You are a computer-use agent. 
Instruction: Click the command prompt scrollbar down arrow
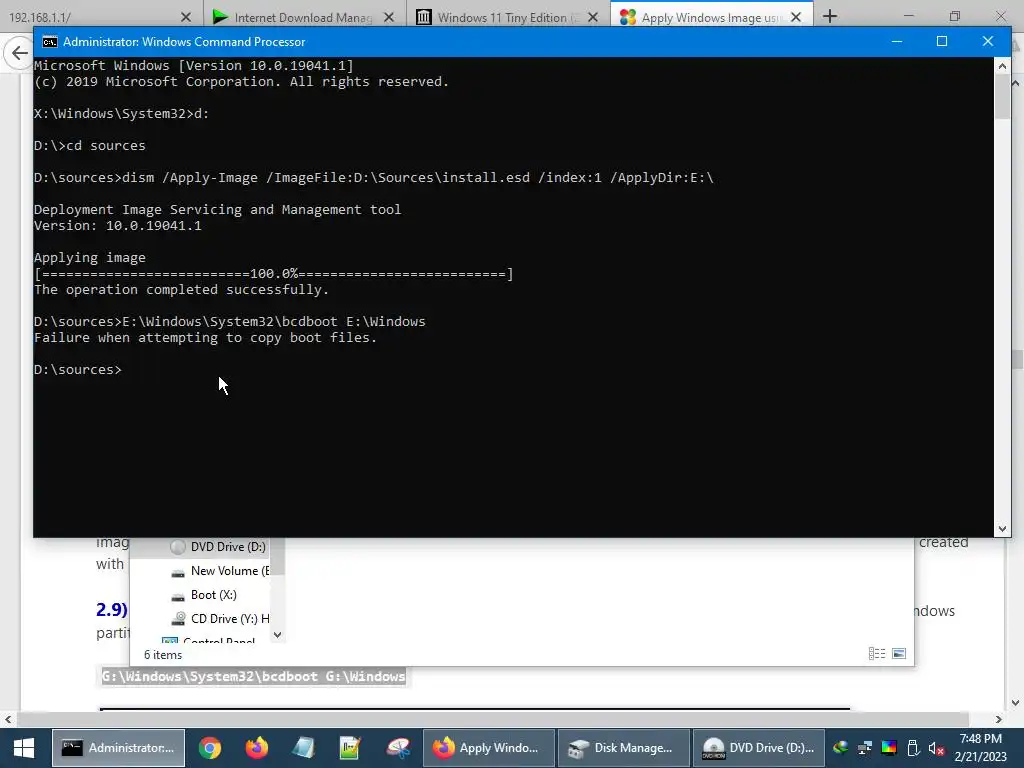click(1002, 529)
